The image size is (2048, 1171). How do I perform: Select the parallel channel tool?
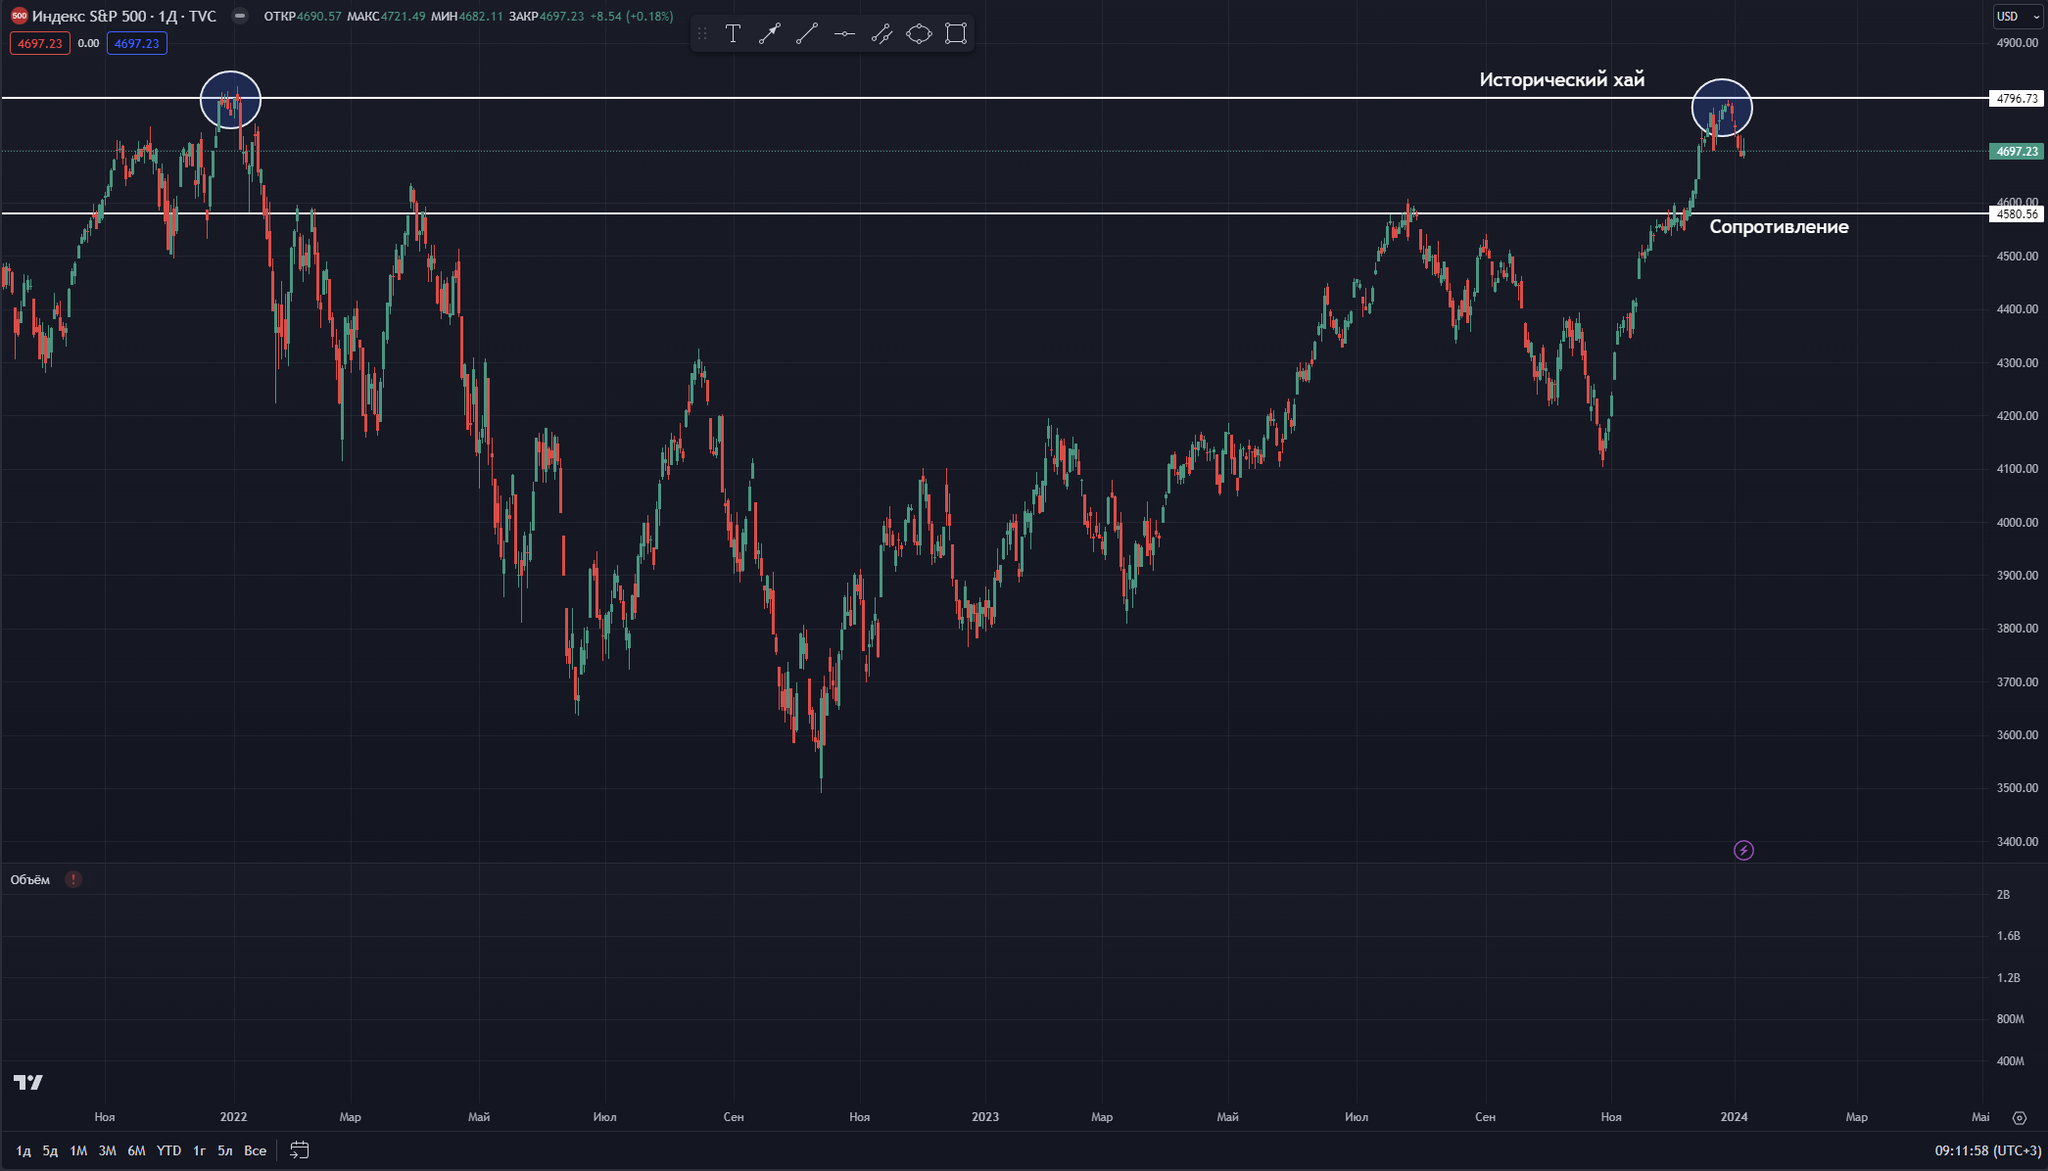click(x=881, y=34)
